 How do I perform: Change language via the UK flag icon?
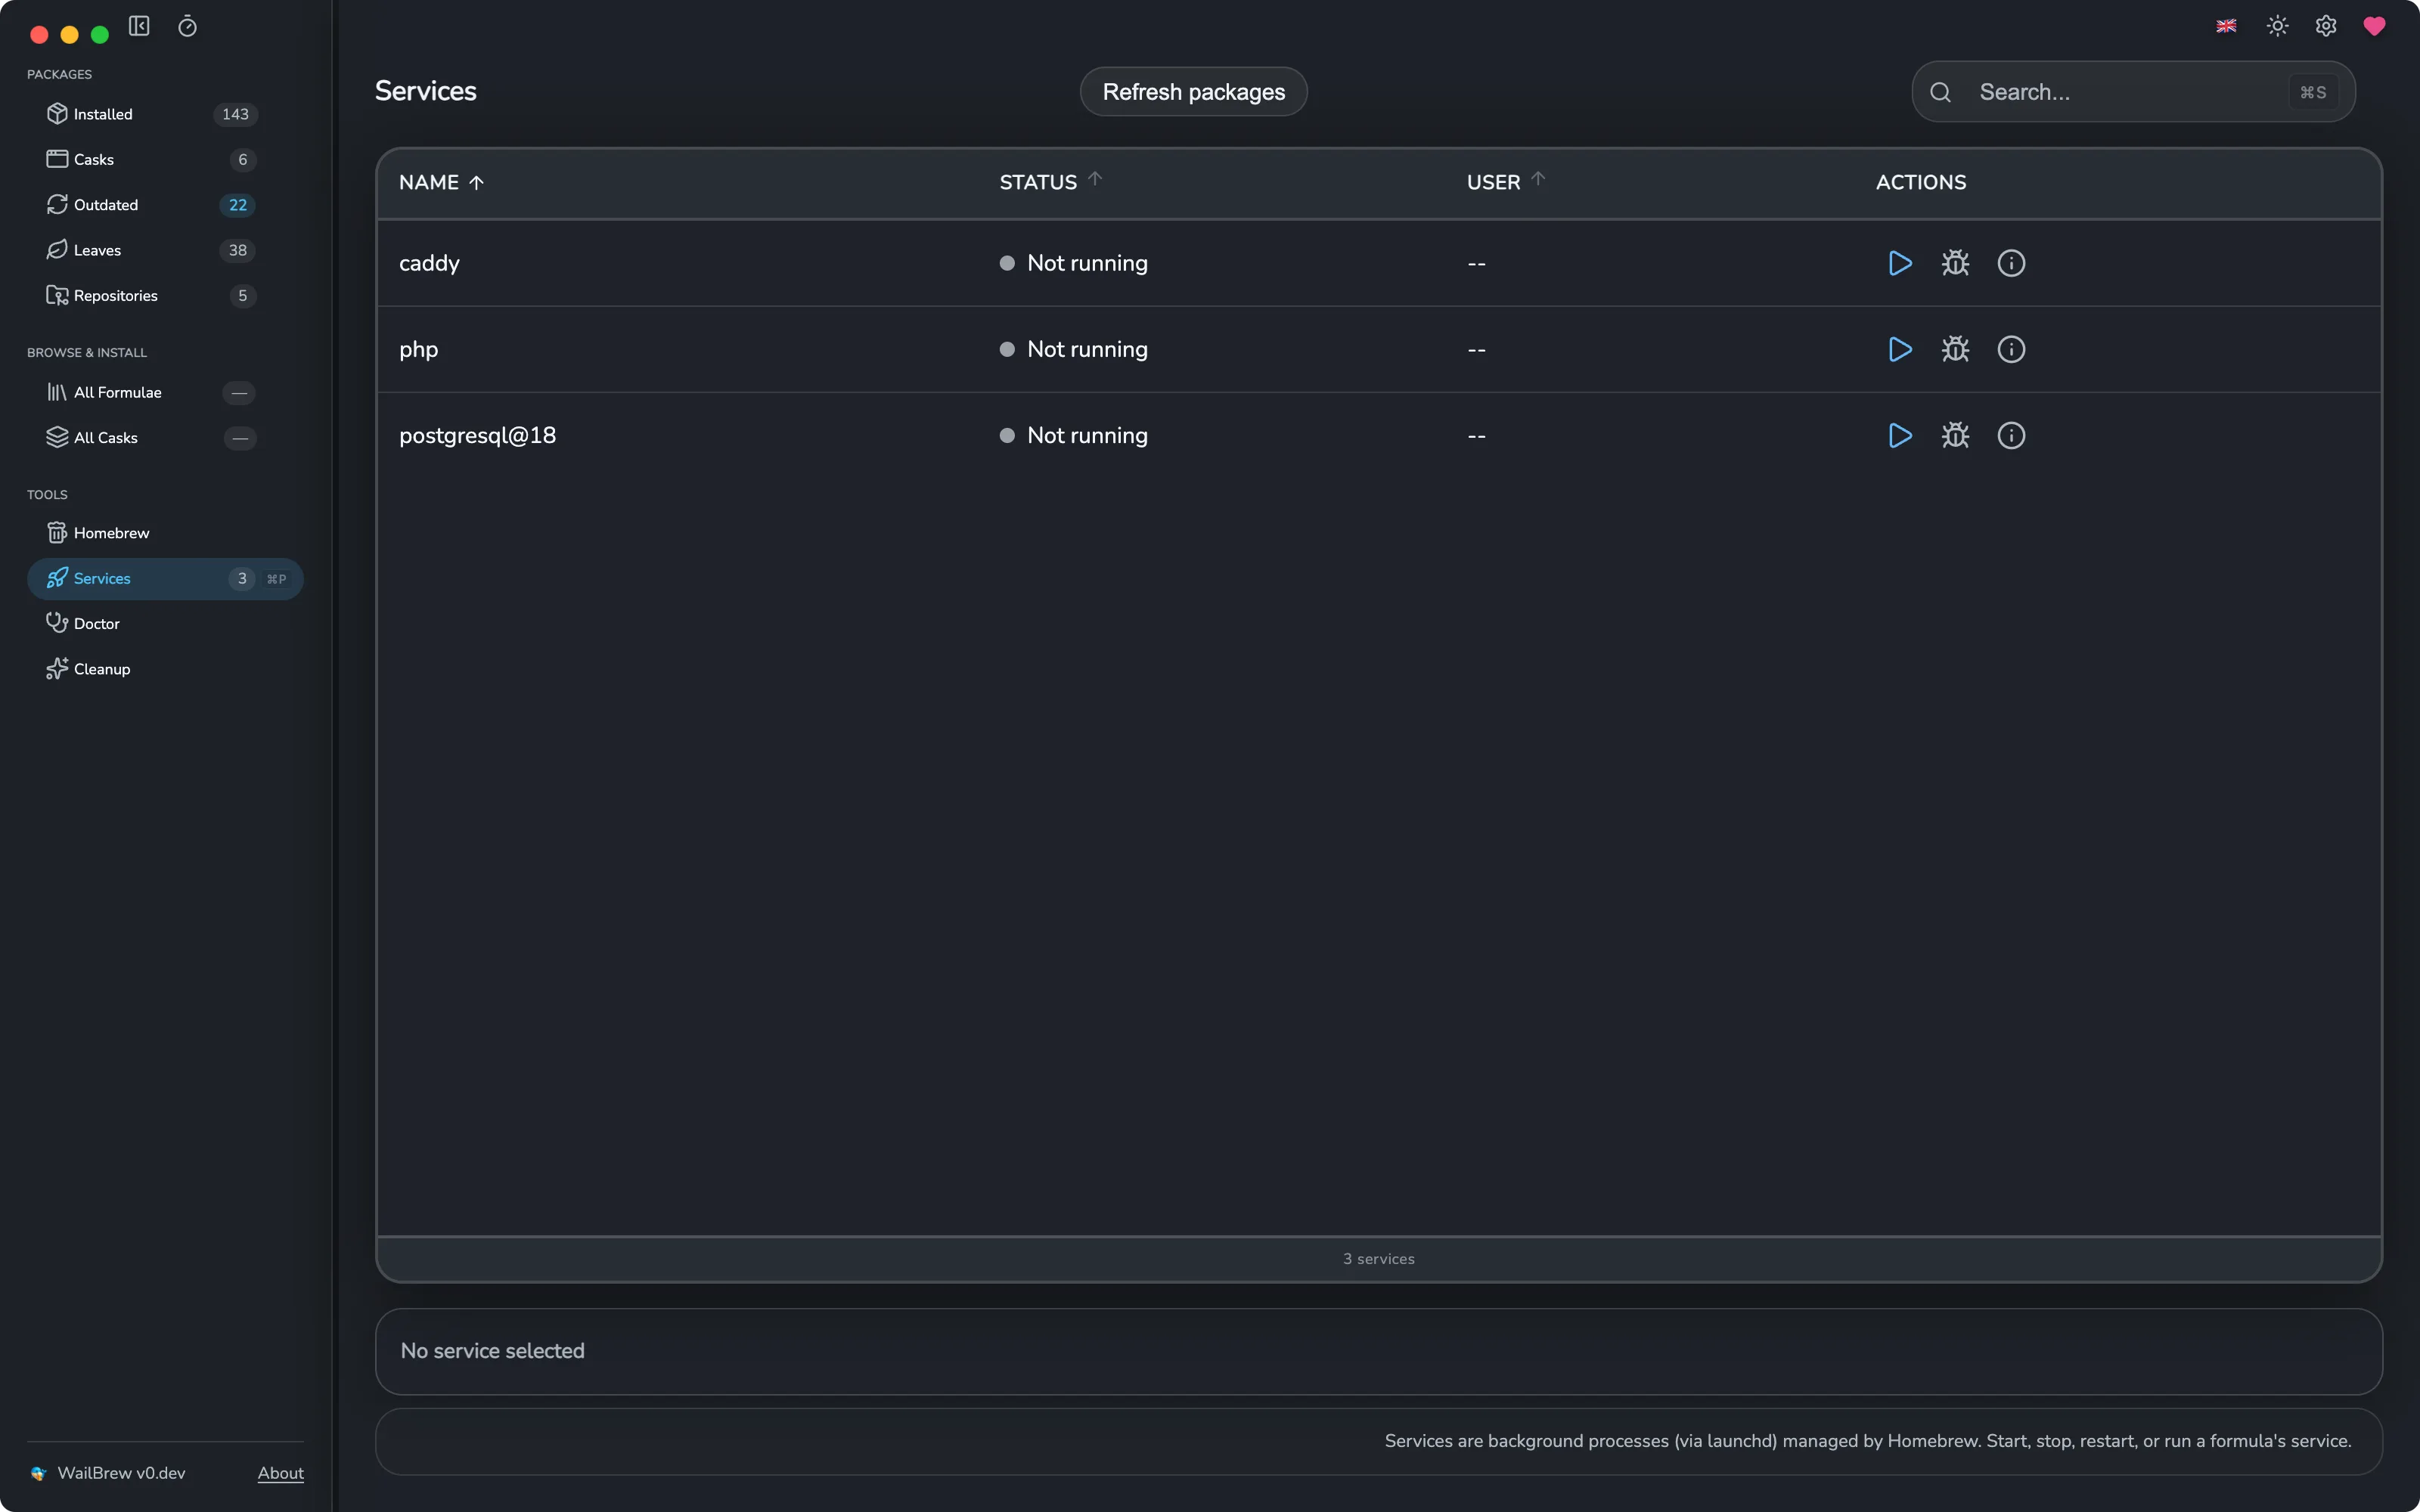[2226, 26]
